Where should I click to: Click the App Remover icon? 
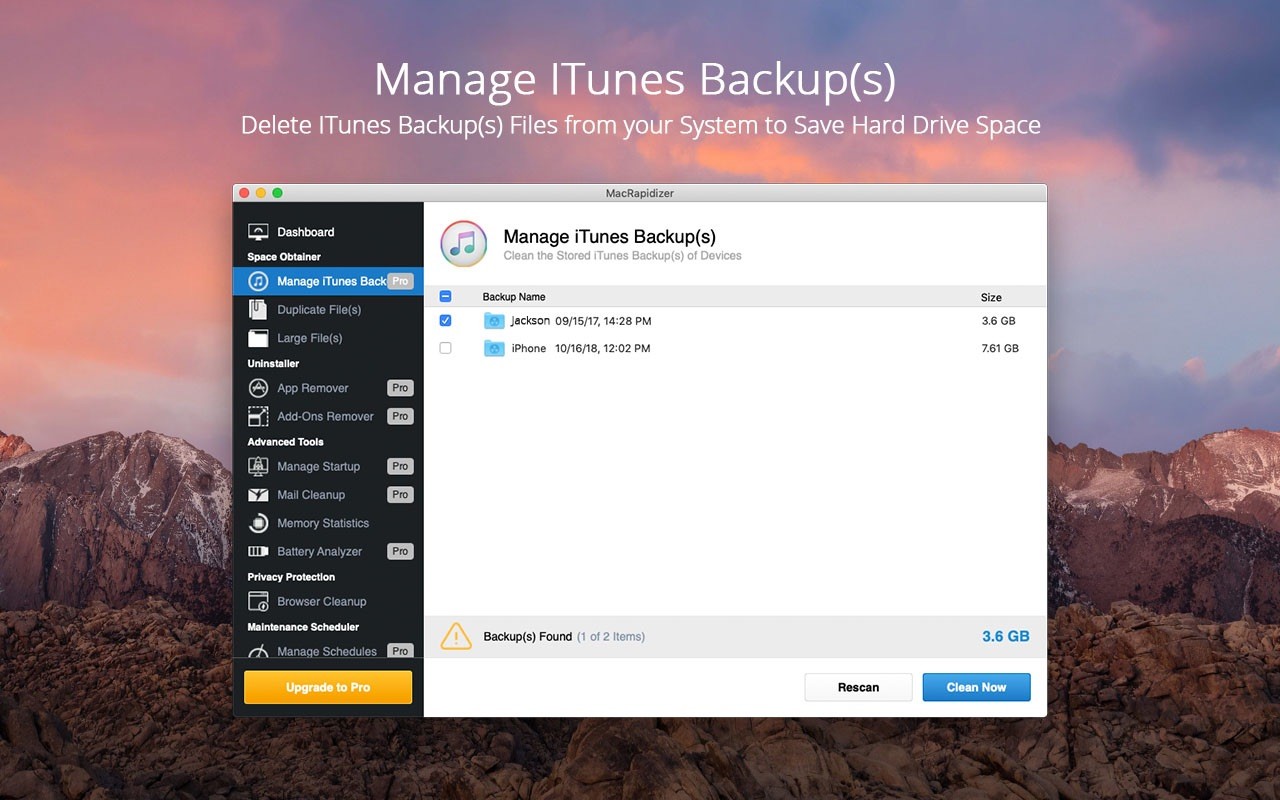pyautogui.click(x=258, y=388)
